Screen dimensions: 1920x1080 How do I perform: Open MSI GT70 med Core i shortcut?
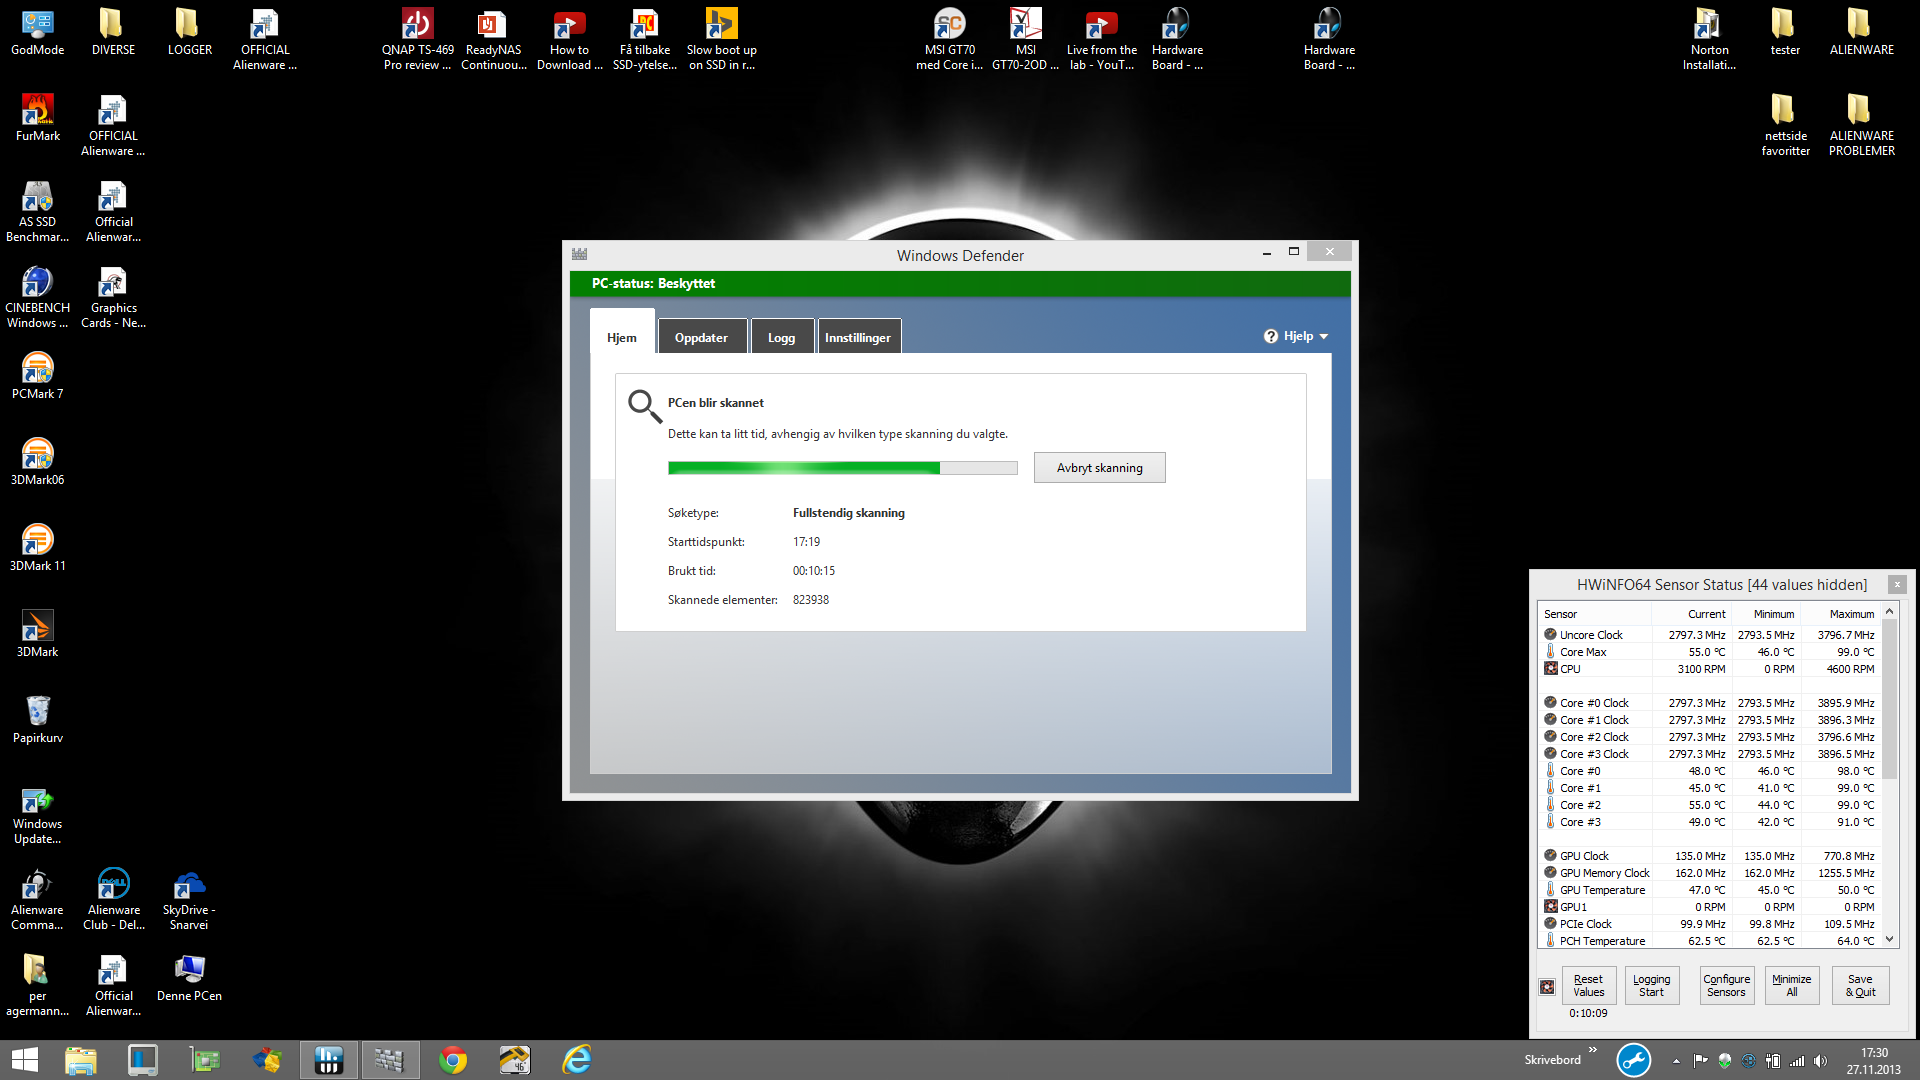coord(950,39)
